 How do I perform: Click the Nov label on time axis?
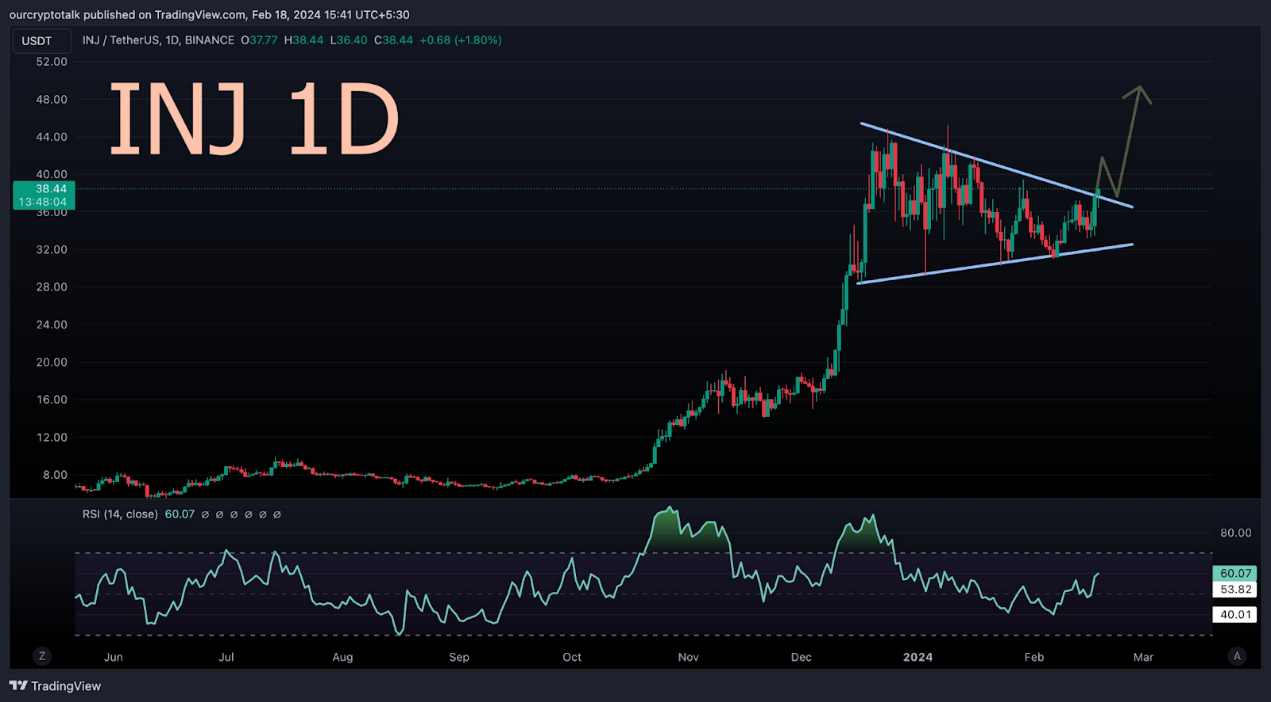688,657
